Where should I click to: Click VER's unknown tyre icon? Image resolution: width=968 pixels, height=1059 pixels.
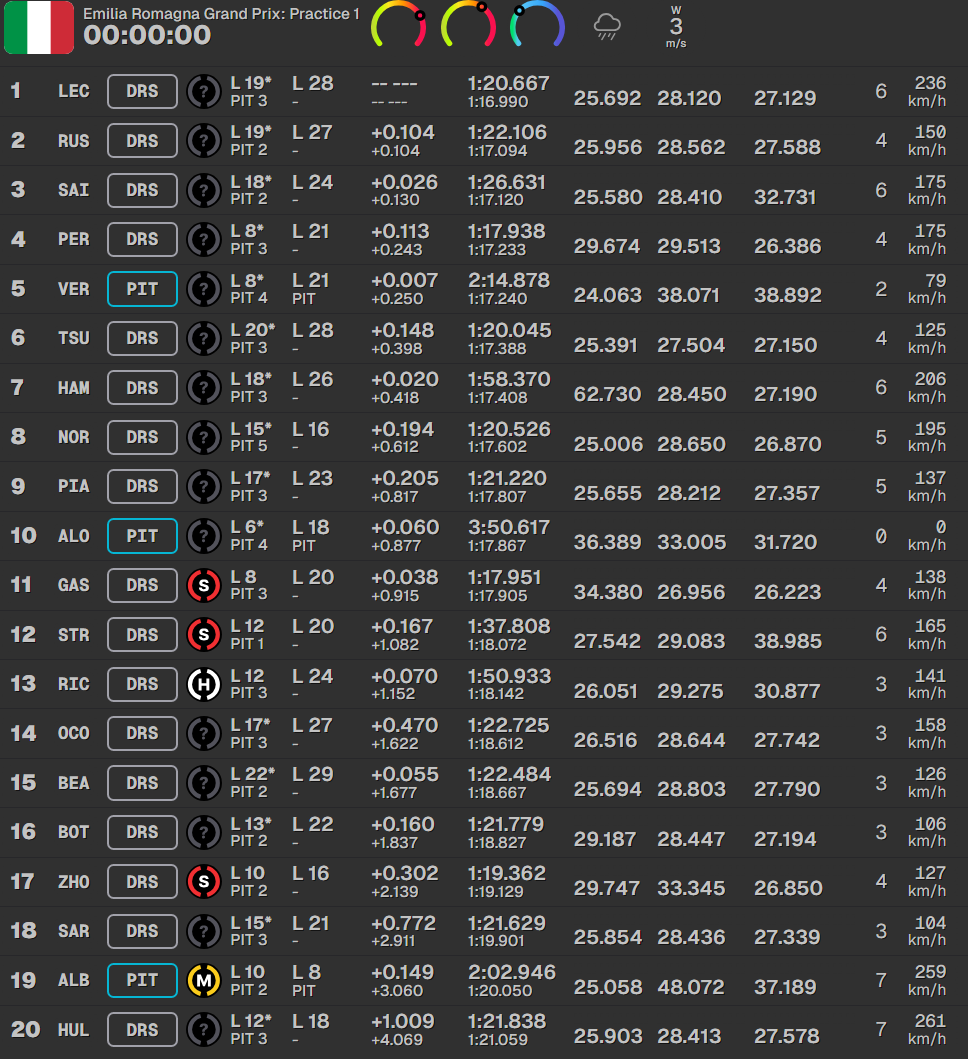(x=204, y=289)
